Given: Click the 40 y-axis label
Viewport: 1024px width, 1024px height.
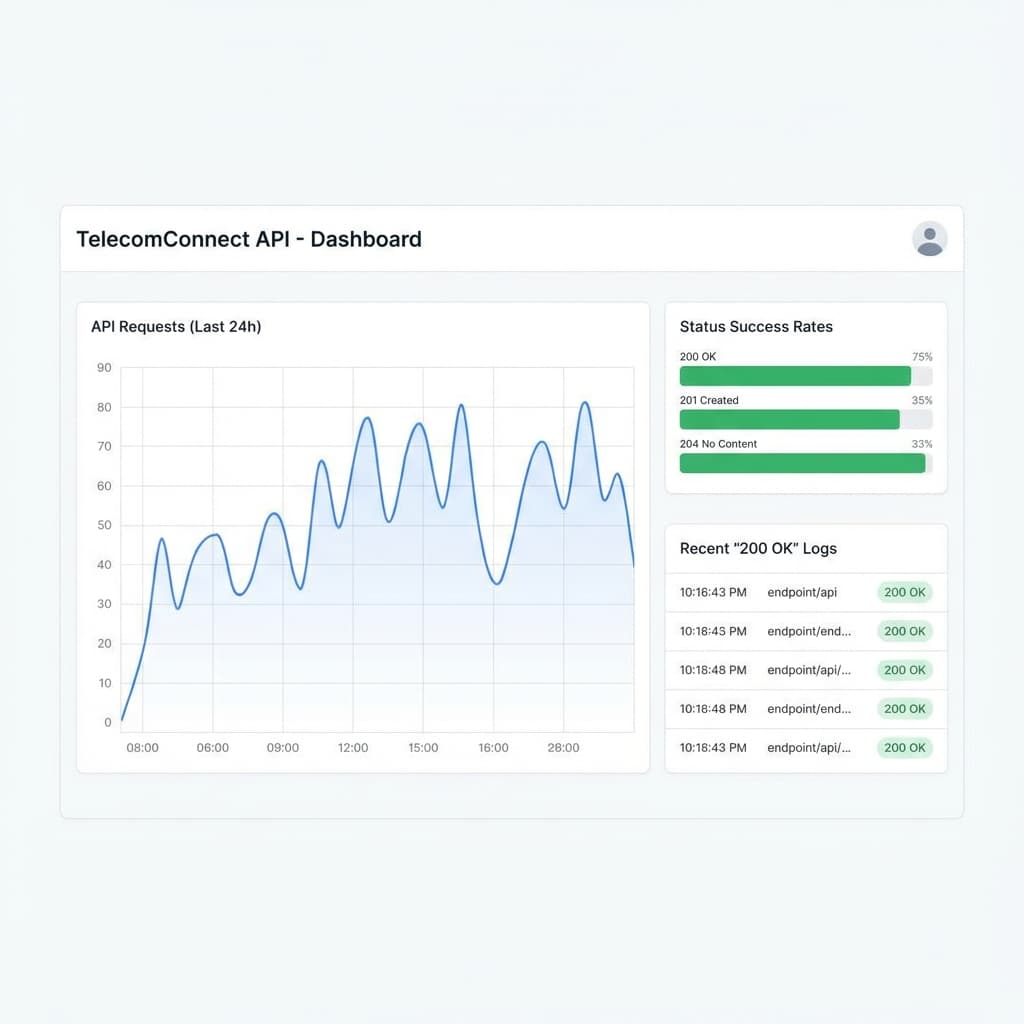Looking at the screenshot, I should coord(104,565).
